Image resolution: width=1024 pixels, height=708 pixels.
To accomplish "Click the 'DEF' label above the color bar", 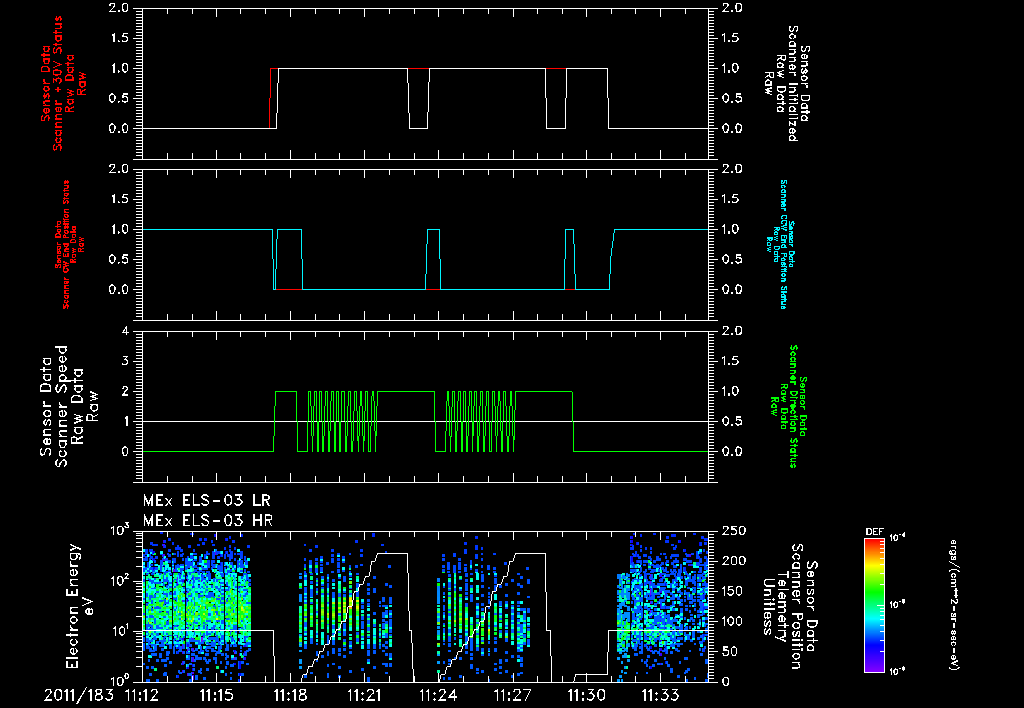I will point(874,532).
